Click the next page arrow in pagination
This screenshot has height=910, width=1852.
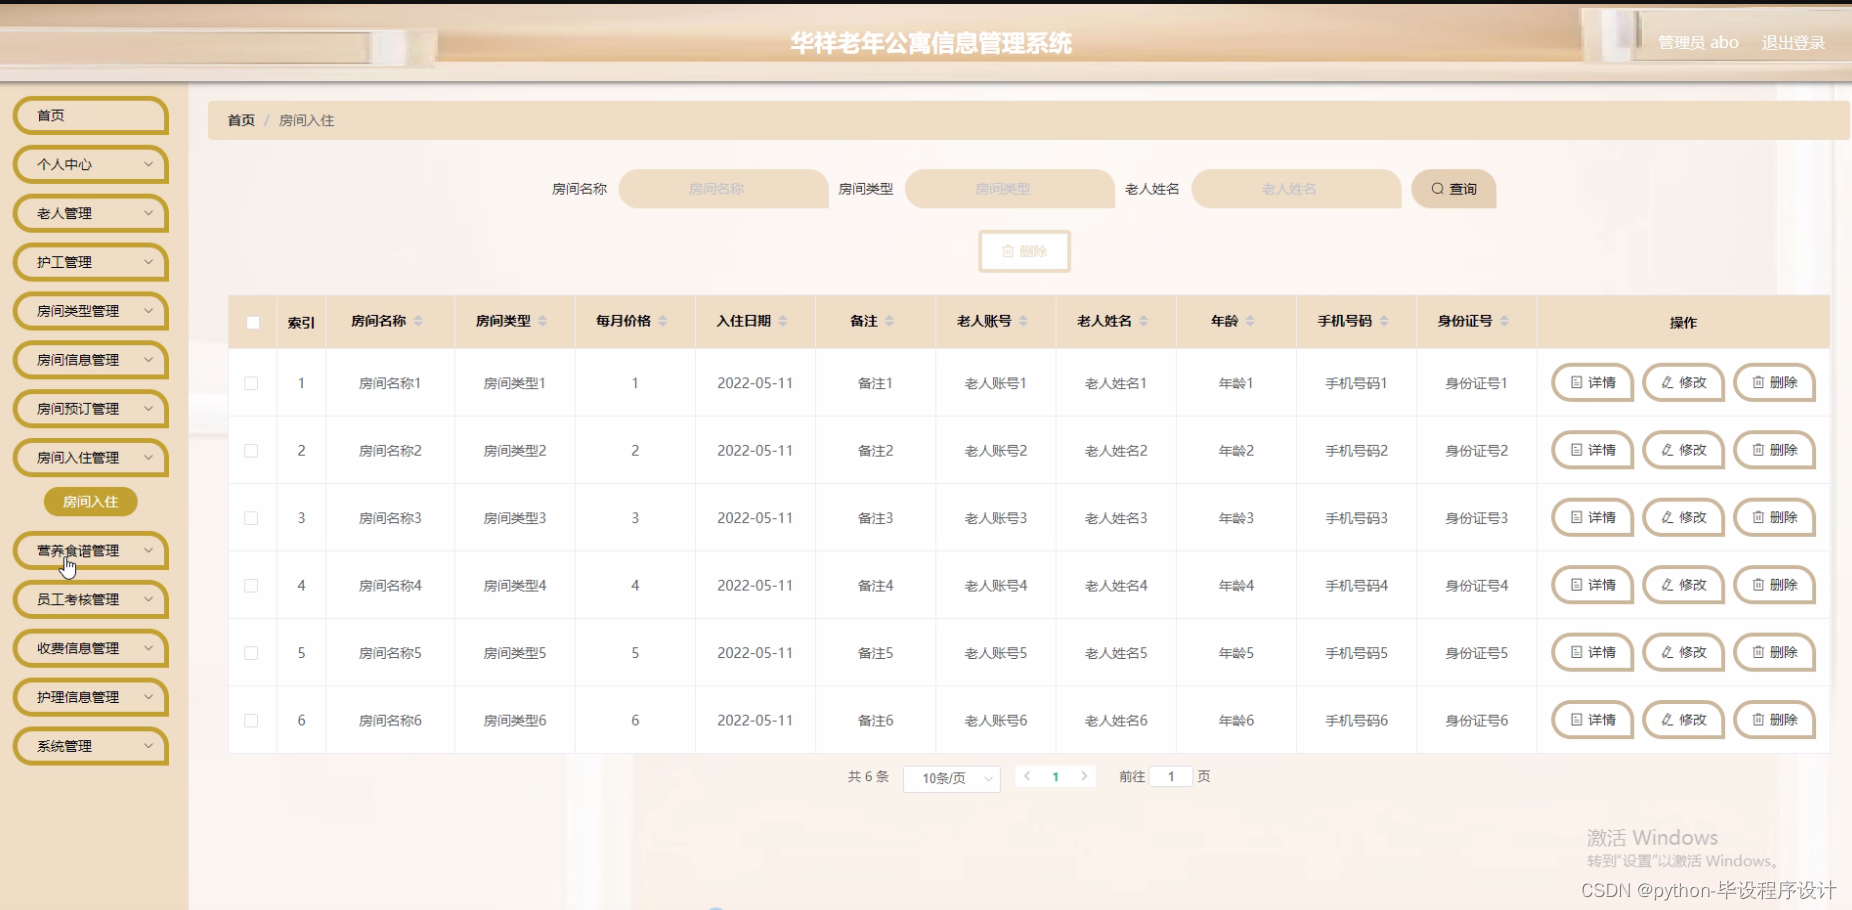pos(1085,775)
